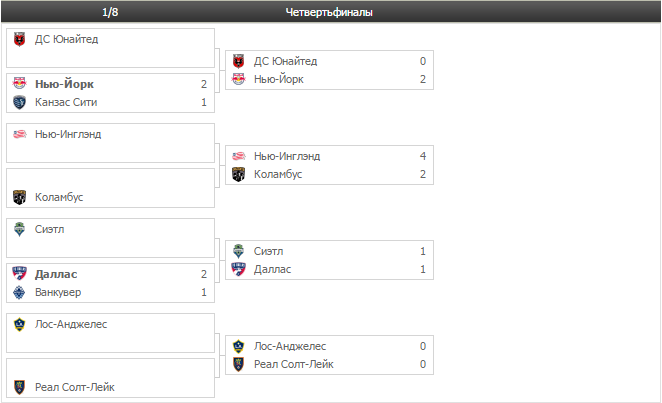
Task: Click the Нью-Йорк logo in the quarterfinals column
Action: coord(238,79)
